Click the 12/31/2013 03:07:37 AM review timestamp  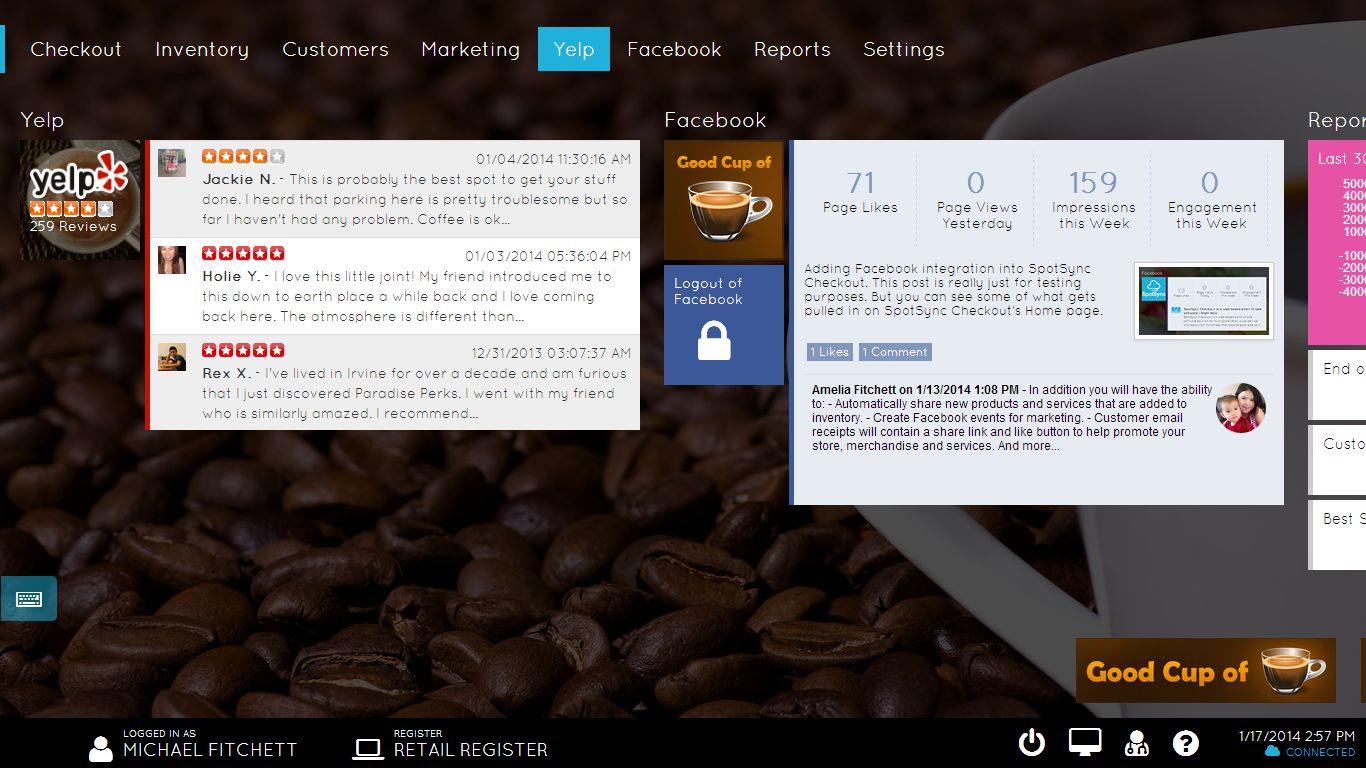(551, 353)
